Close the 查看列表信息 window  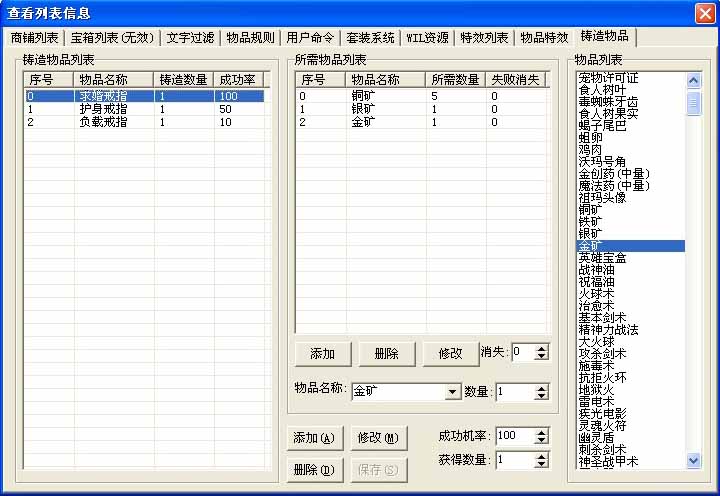pyautogui.click(x=704, y=12)
